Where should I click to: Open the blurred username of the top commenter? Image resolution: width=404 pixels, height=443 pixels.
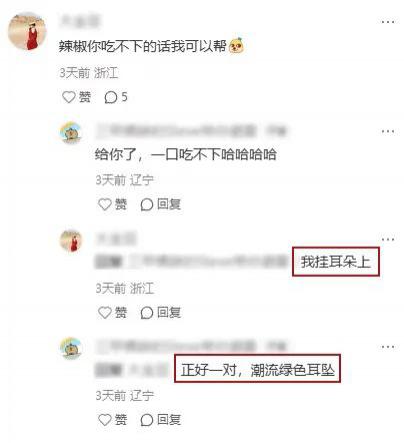pos(79,21)
